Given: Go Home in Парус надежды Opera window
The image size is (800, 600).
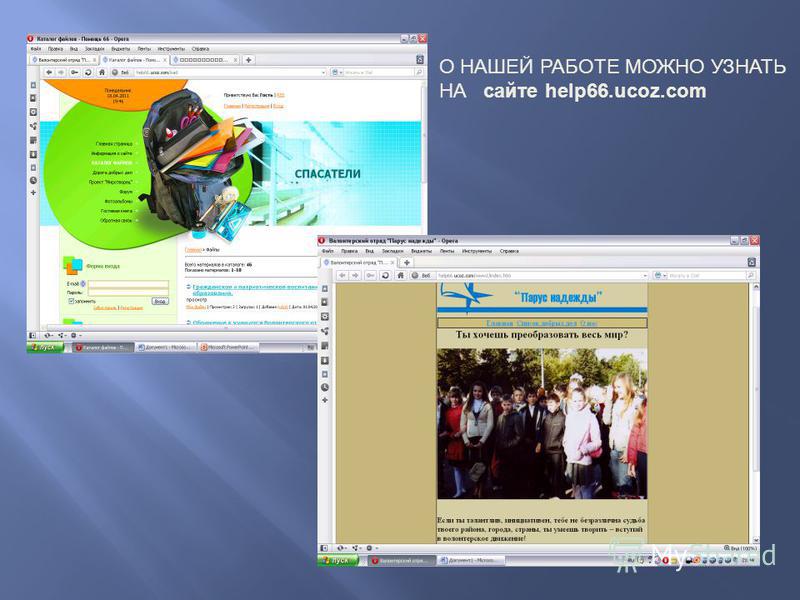Looking at the screenshot, I should click(x=401, y=276).
